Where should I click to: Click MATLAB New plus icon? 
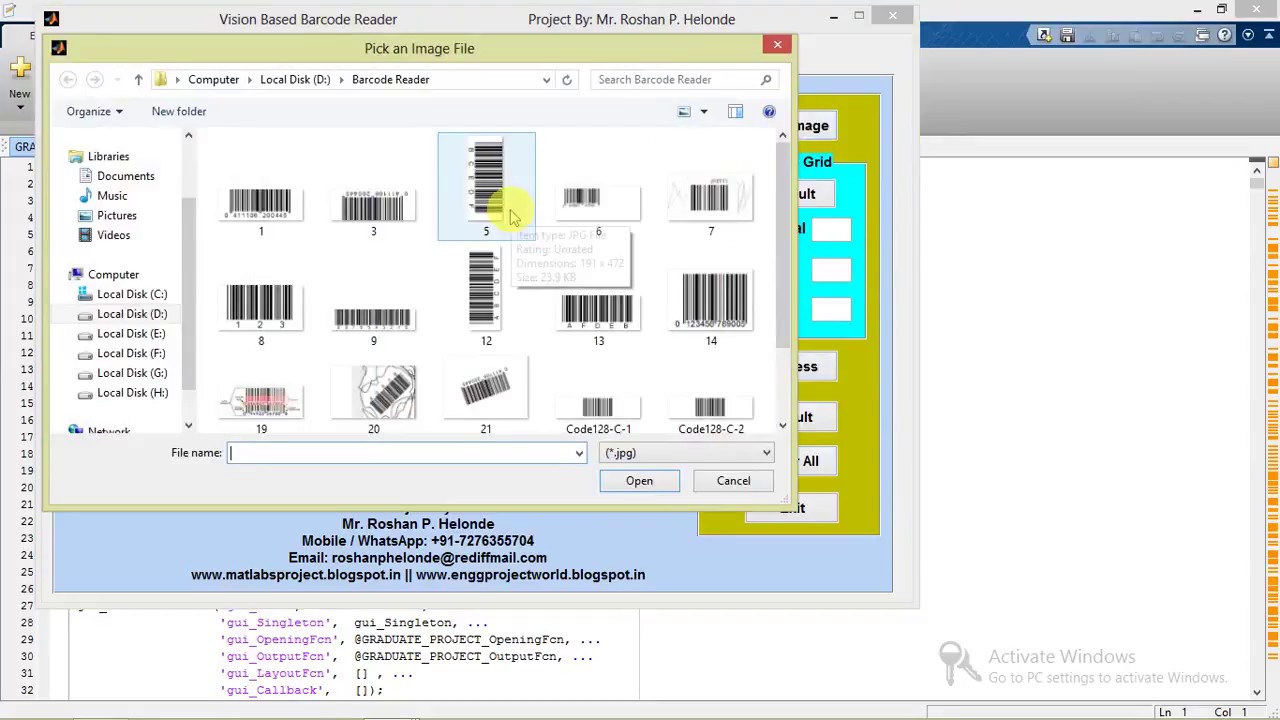19,68
